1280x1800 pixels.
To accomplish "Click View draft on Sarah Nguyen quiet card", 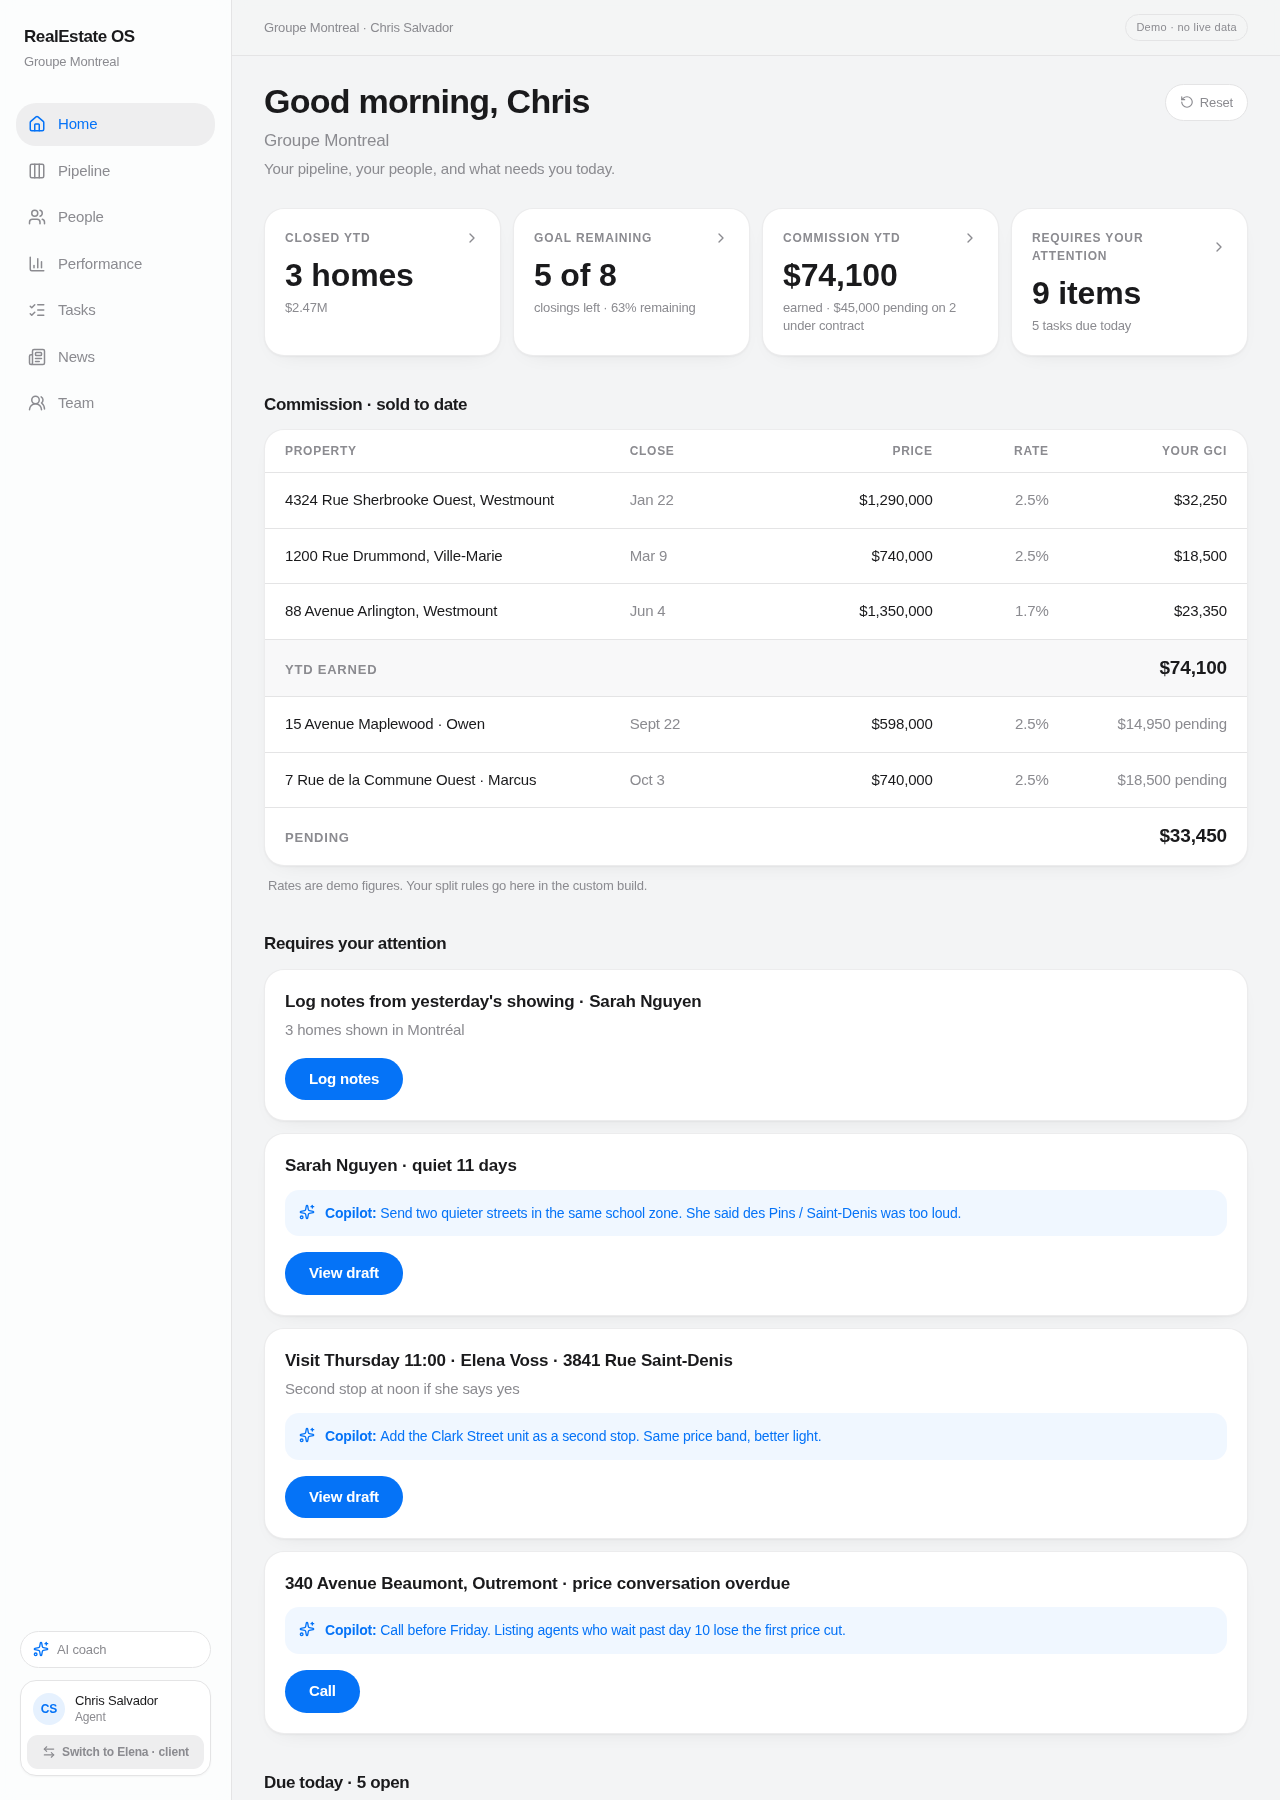I will point(344,1273).
